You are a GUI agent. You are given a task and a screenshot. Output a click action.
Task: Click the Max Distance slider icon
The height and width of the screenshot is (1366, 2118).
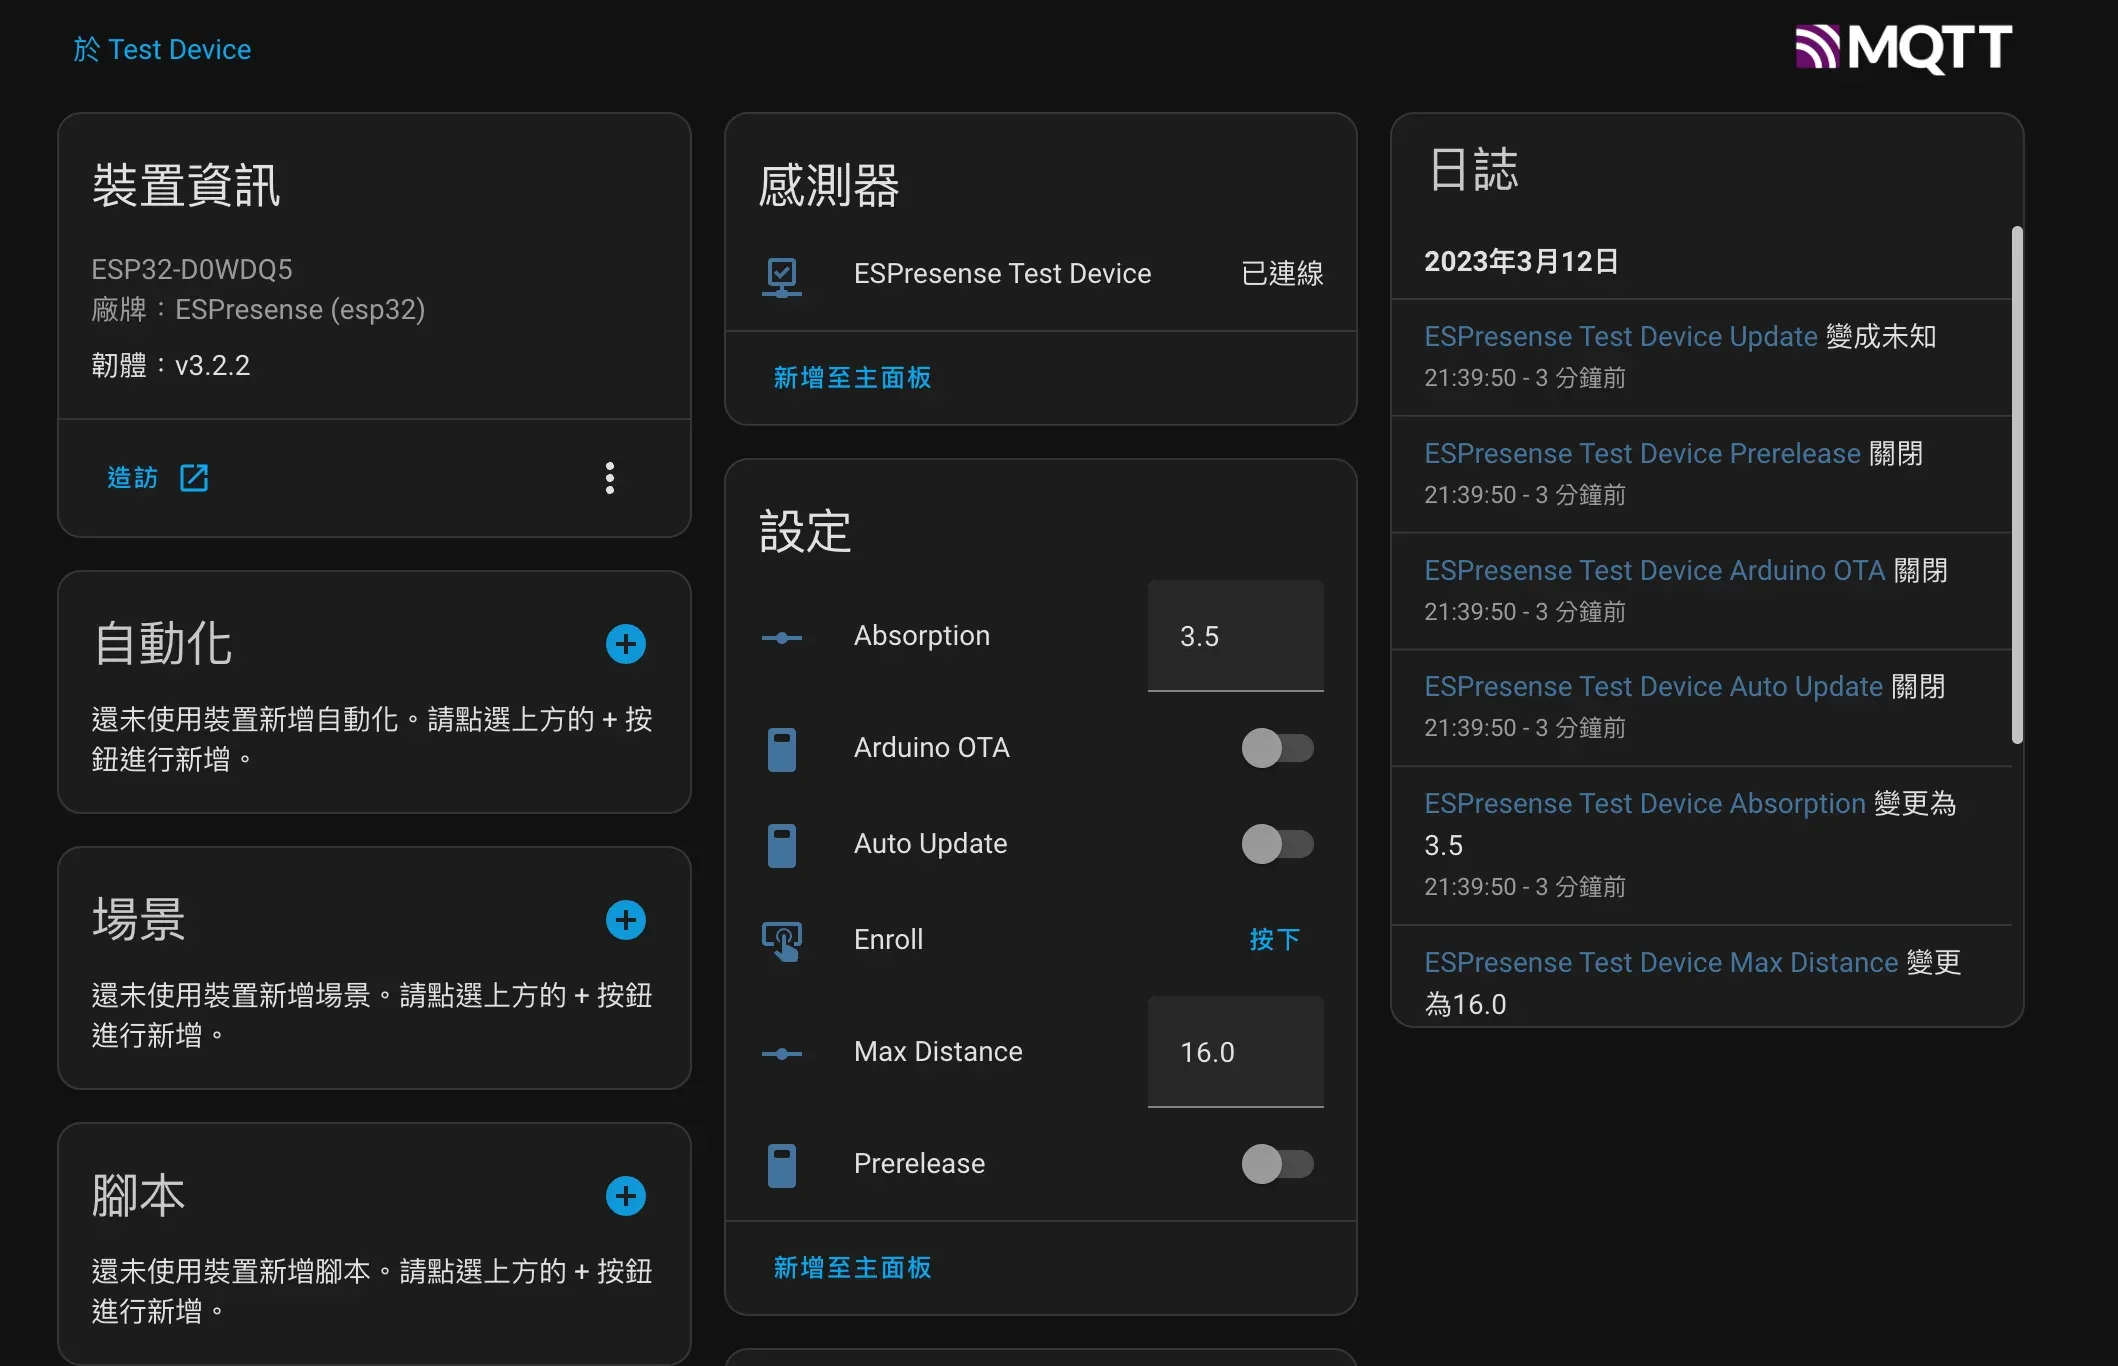click(x=782, y=1053)
